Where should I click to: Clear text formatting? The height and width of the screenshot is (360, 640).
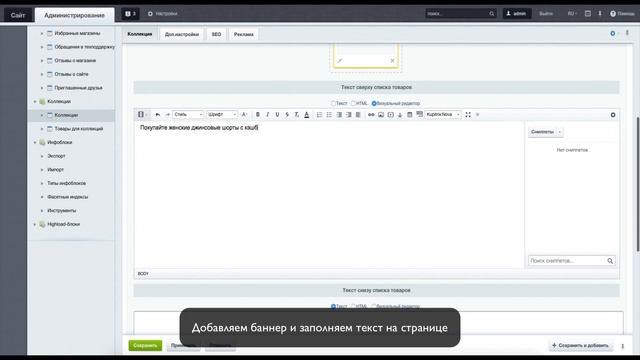pos(297,115)
